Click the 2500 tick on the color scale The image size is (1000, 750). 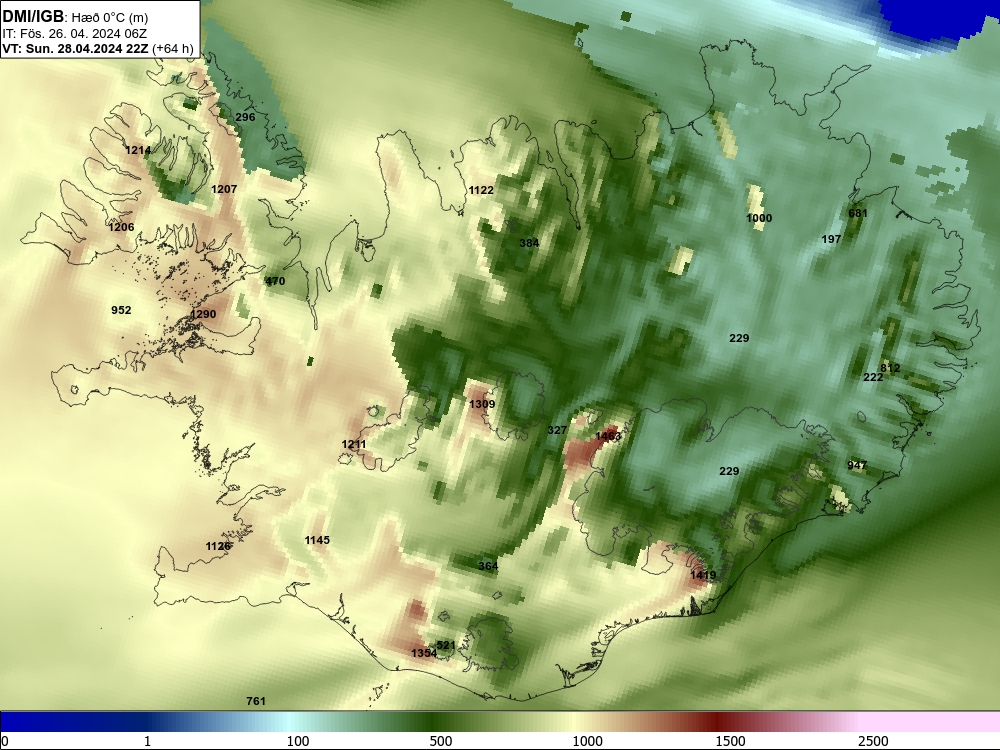873,741
